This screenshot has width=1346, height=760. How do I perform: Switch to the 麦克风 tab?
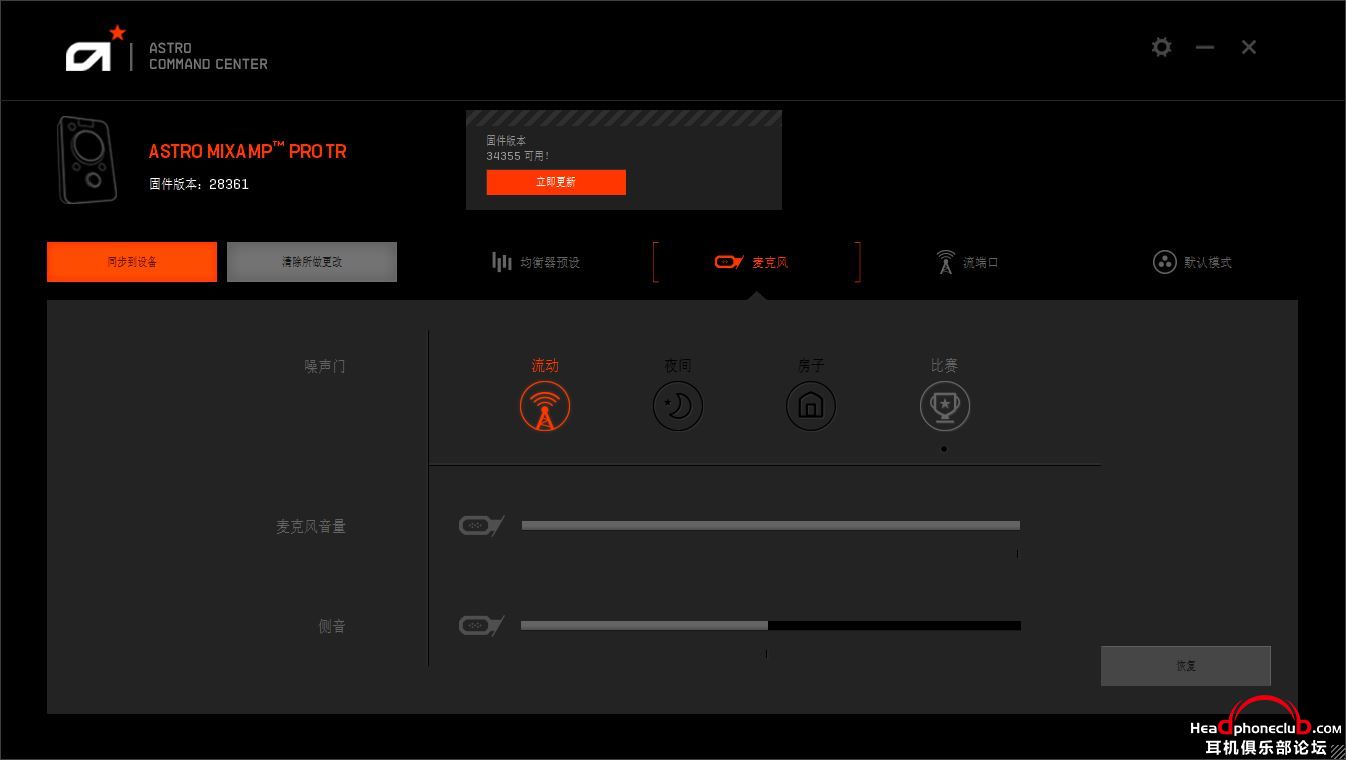(x=756, y=262)
